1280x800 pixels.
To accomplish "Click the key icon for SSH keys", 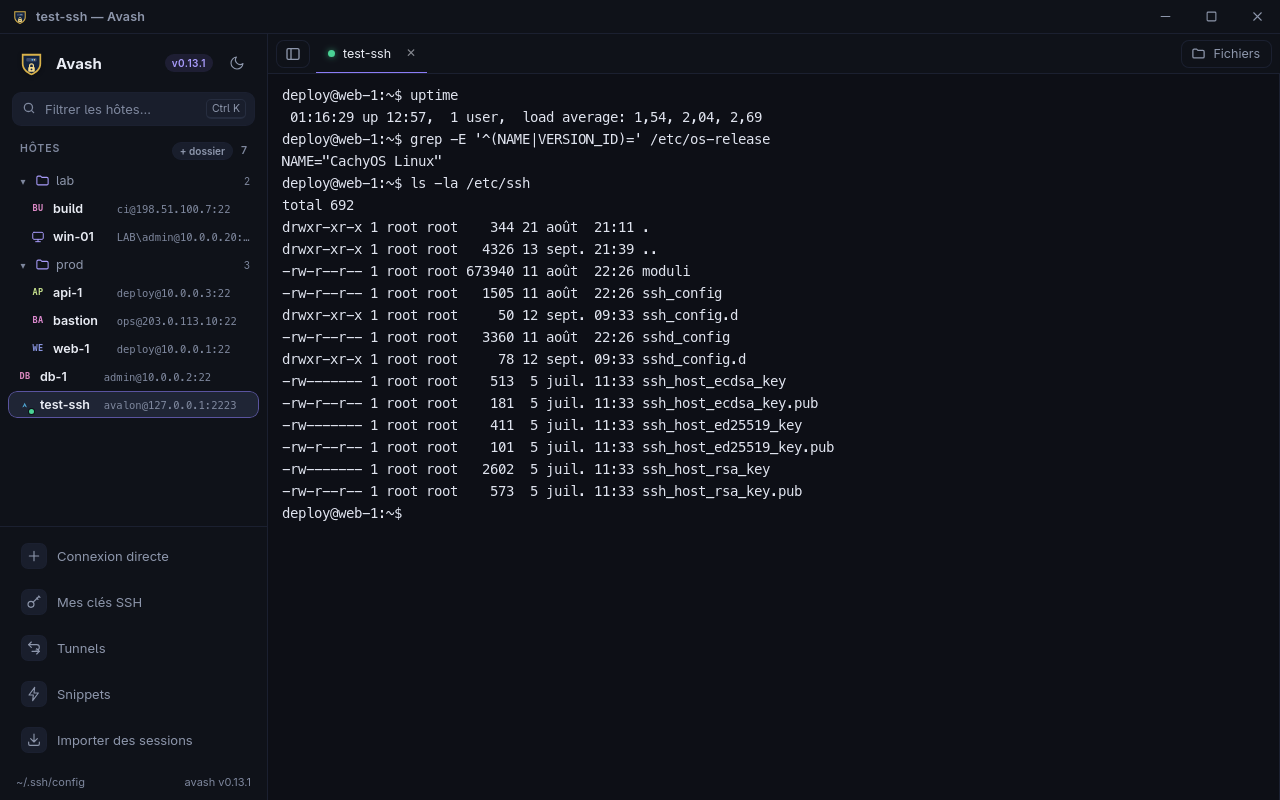I will point(34,602).
